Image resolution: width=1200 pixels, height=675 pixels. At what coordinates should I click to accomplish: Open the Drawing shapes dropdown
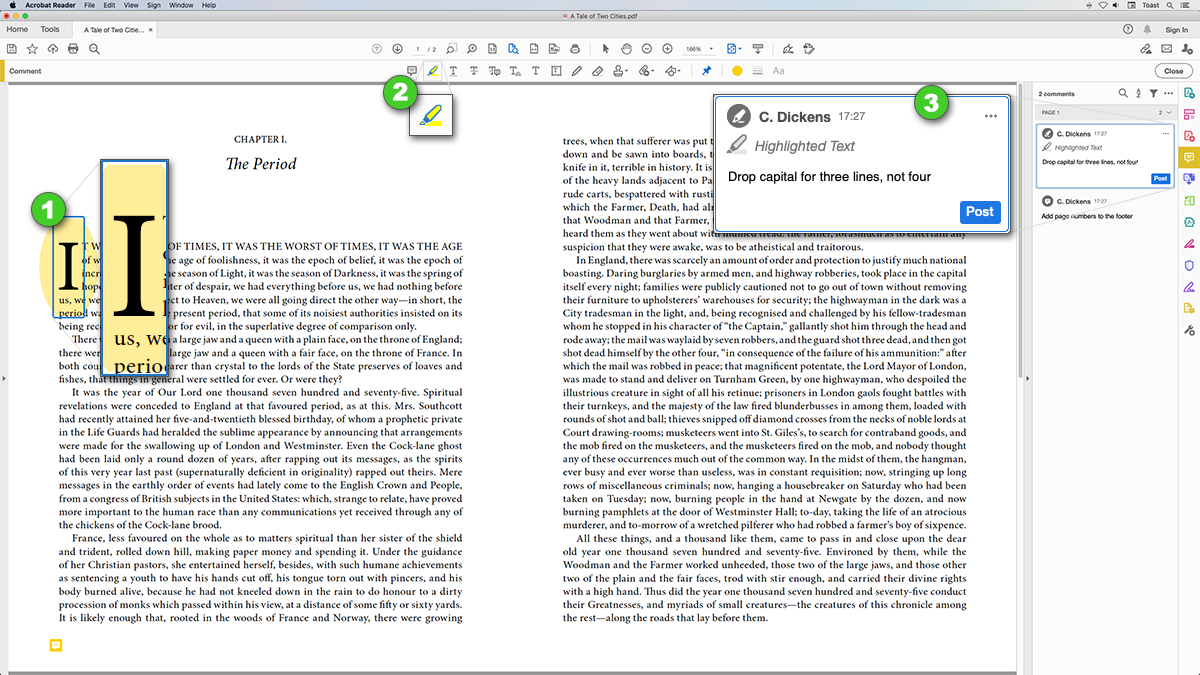(673, 71)
